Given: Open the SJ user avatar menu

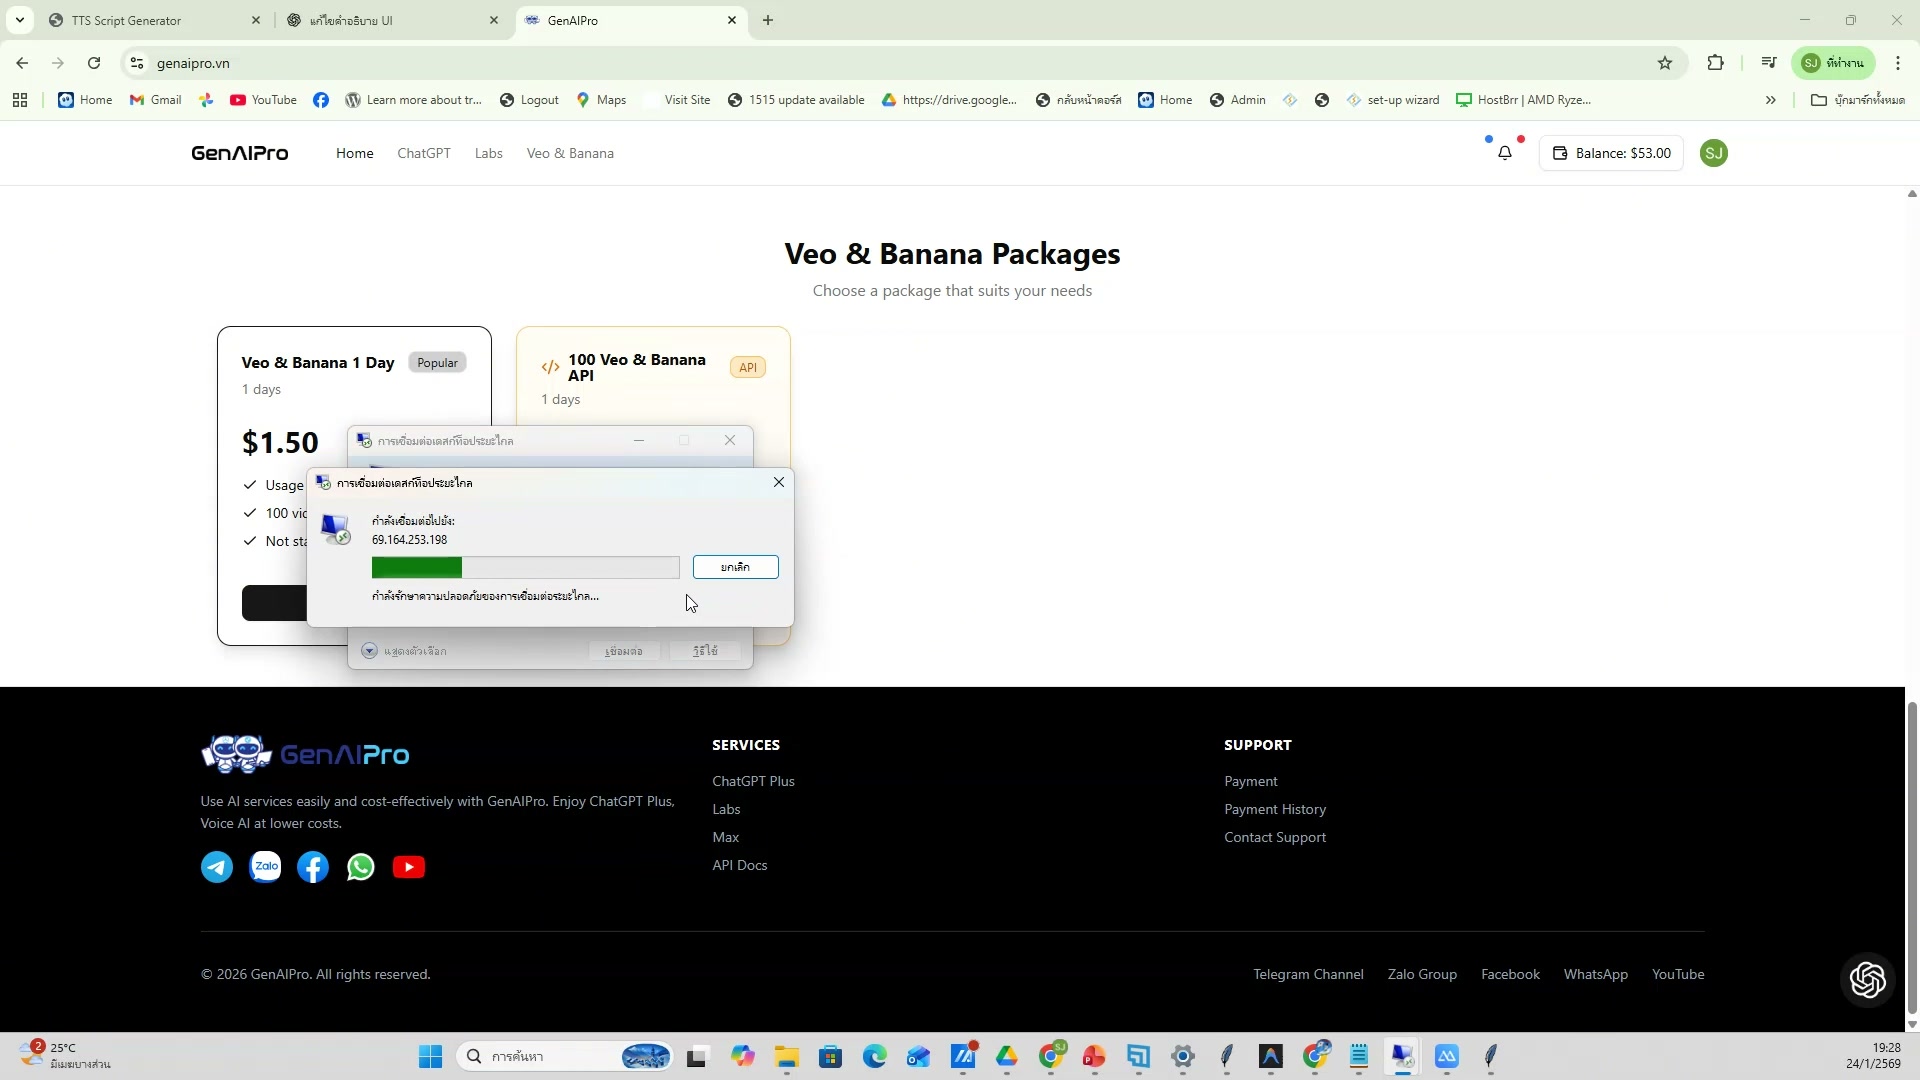Looking at the screenshot, I should (x=1714, y=153).
